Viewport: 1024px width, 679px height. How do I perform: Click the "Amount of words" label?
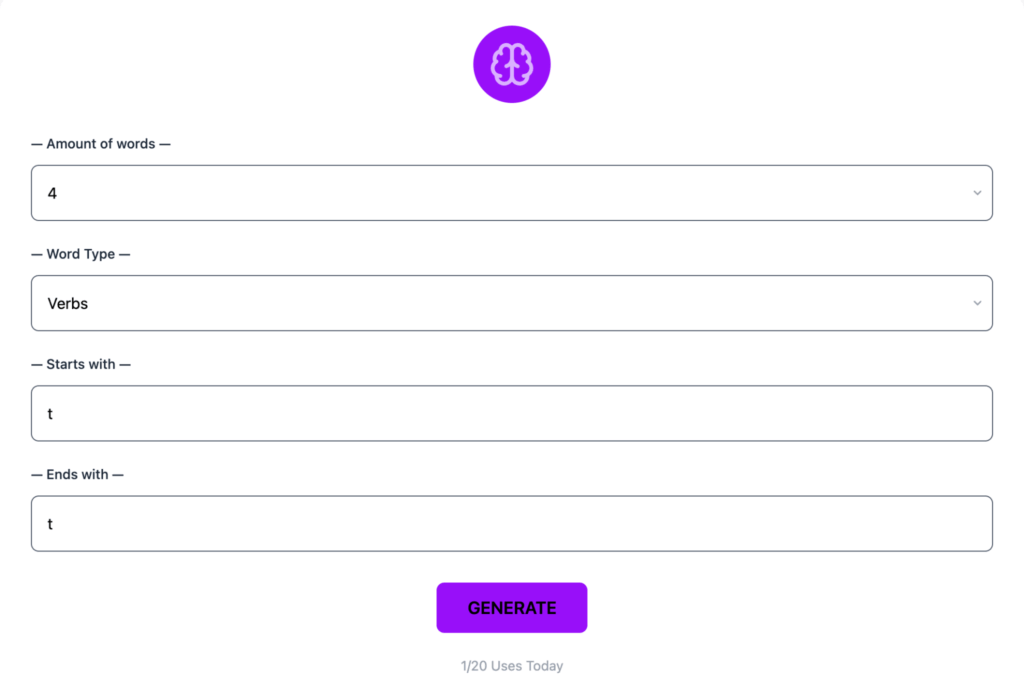pos(100,144)
